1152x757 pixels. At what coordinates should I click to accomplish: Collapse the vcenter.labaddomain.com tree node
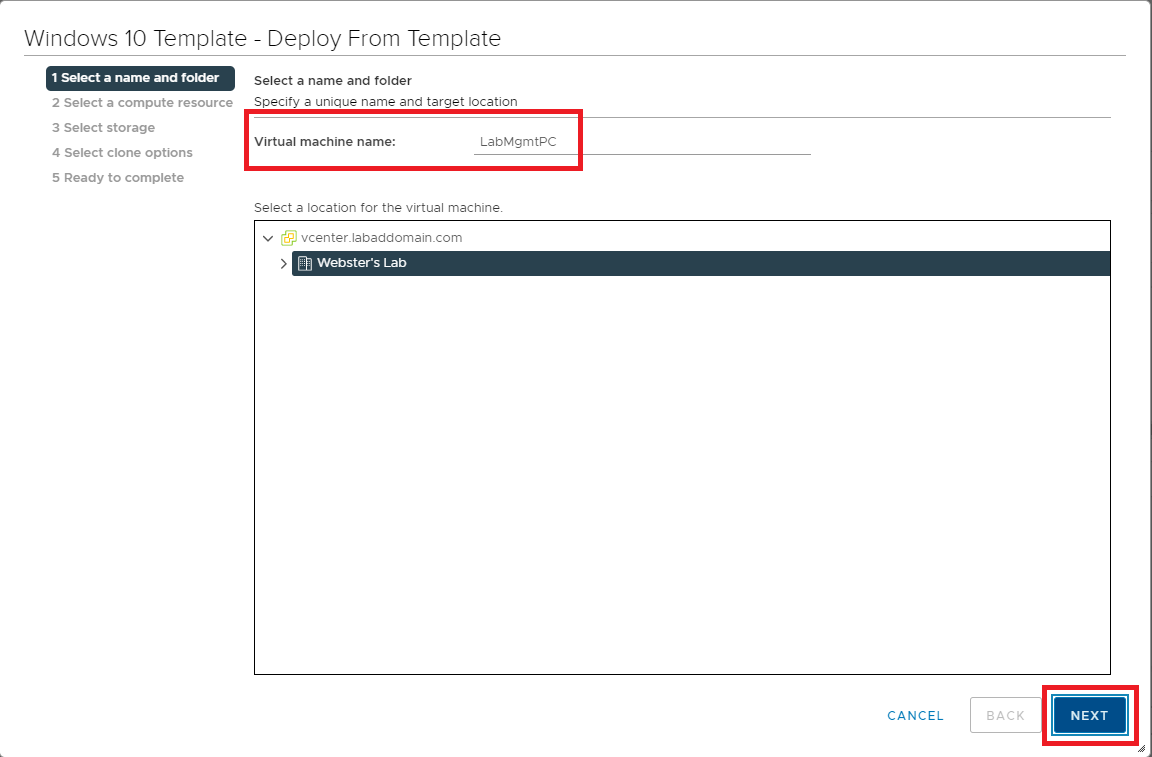pyautogui.click(x=267, y=238)
